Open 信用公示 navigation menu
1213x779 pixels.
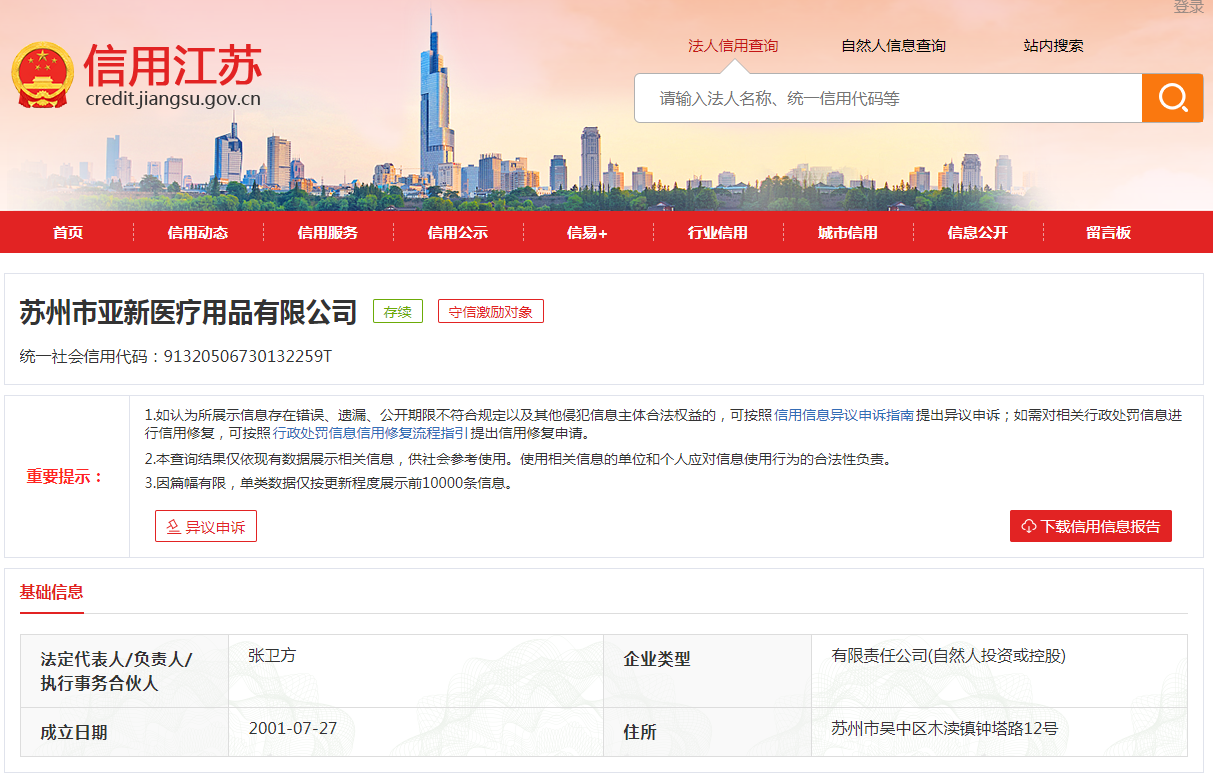(x=458, y=232)
